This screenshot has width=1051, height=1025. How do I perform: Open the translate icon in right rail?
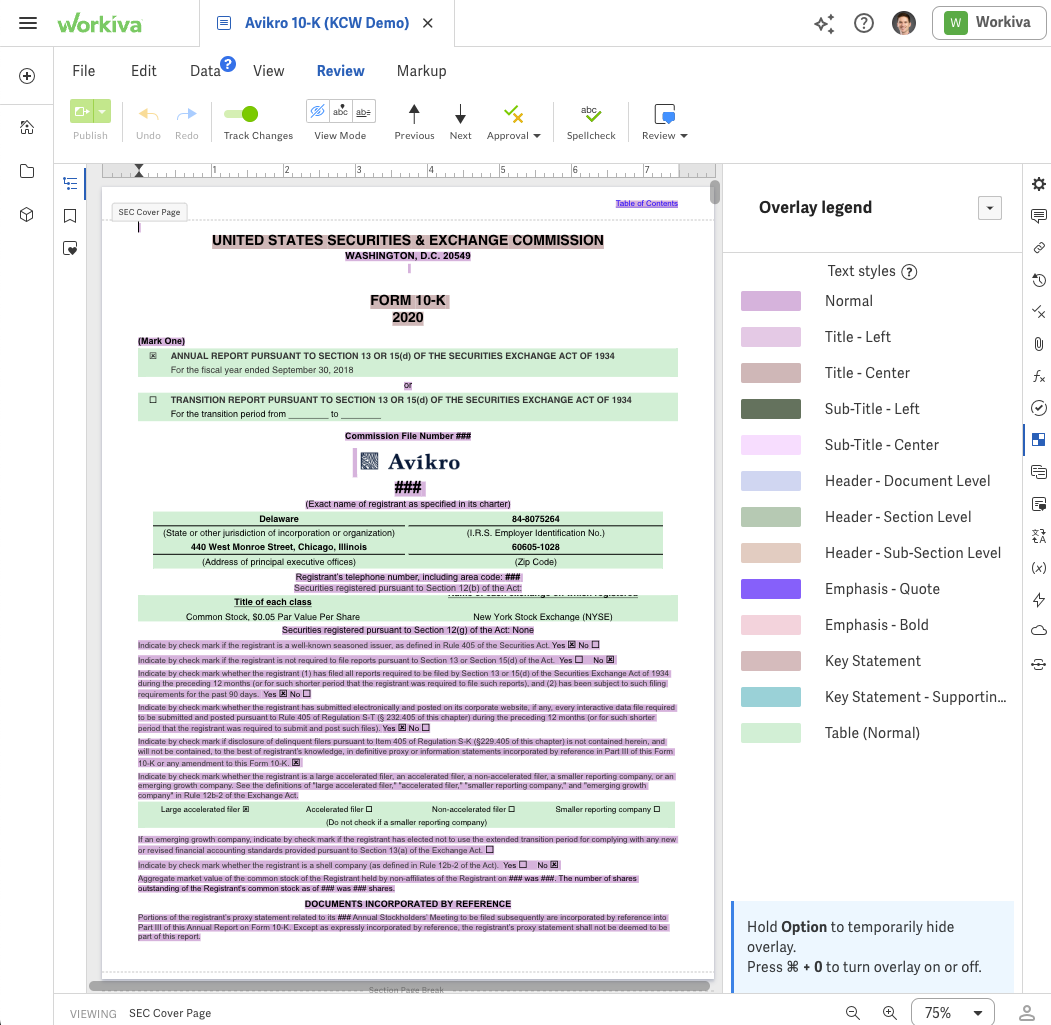pyautogui.click(x=1038, y=536)
